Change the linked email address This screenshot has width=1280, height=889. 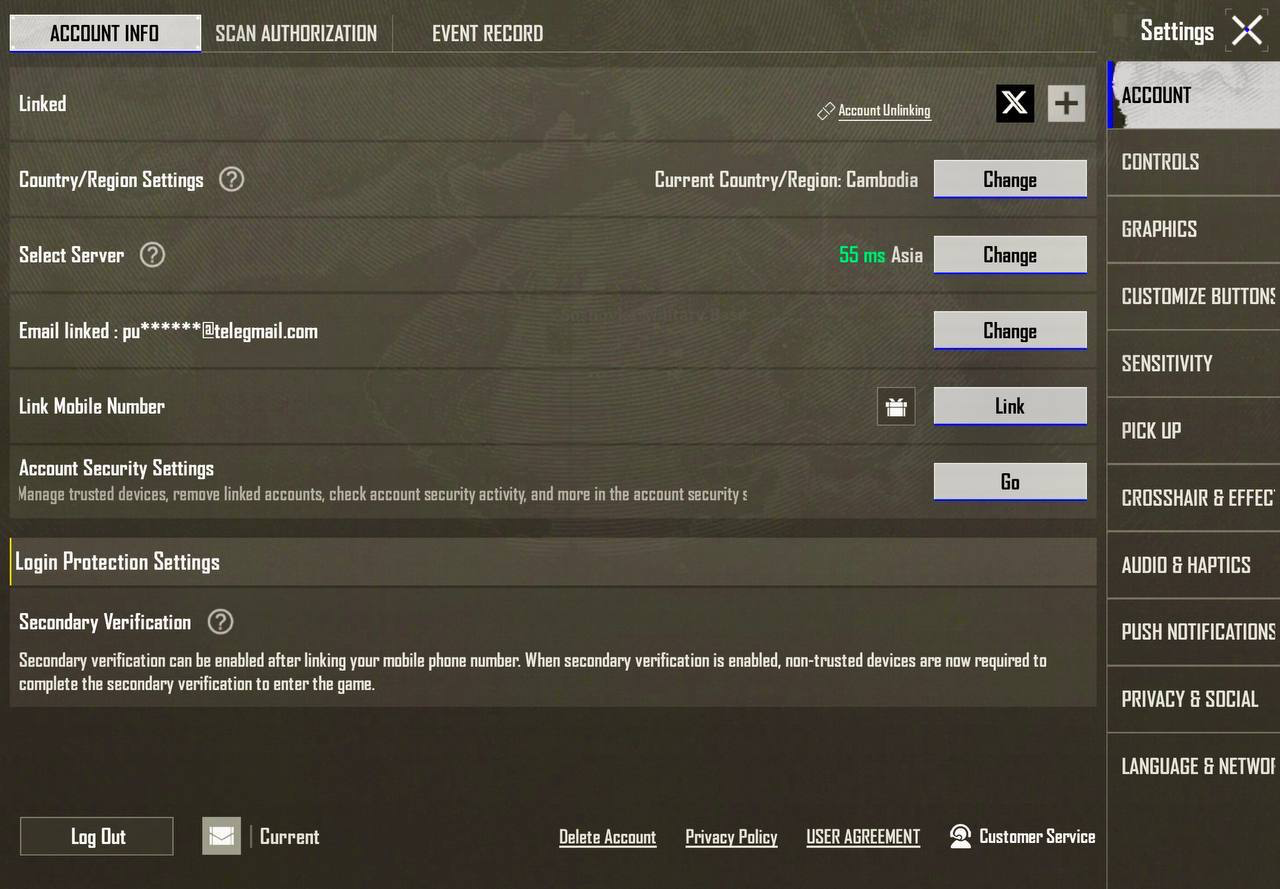tap(1010, 331)
